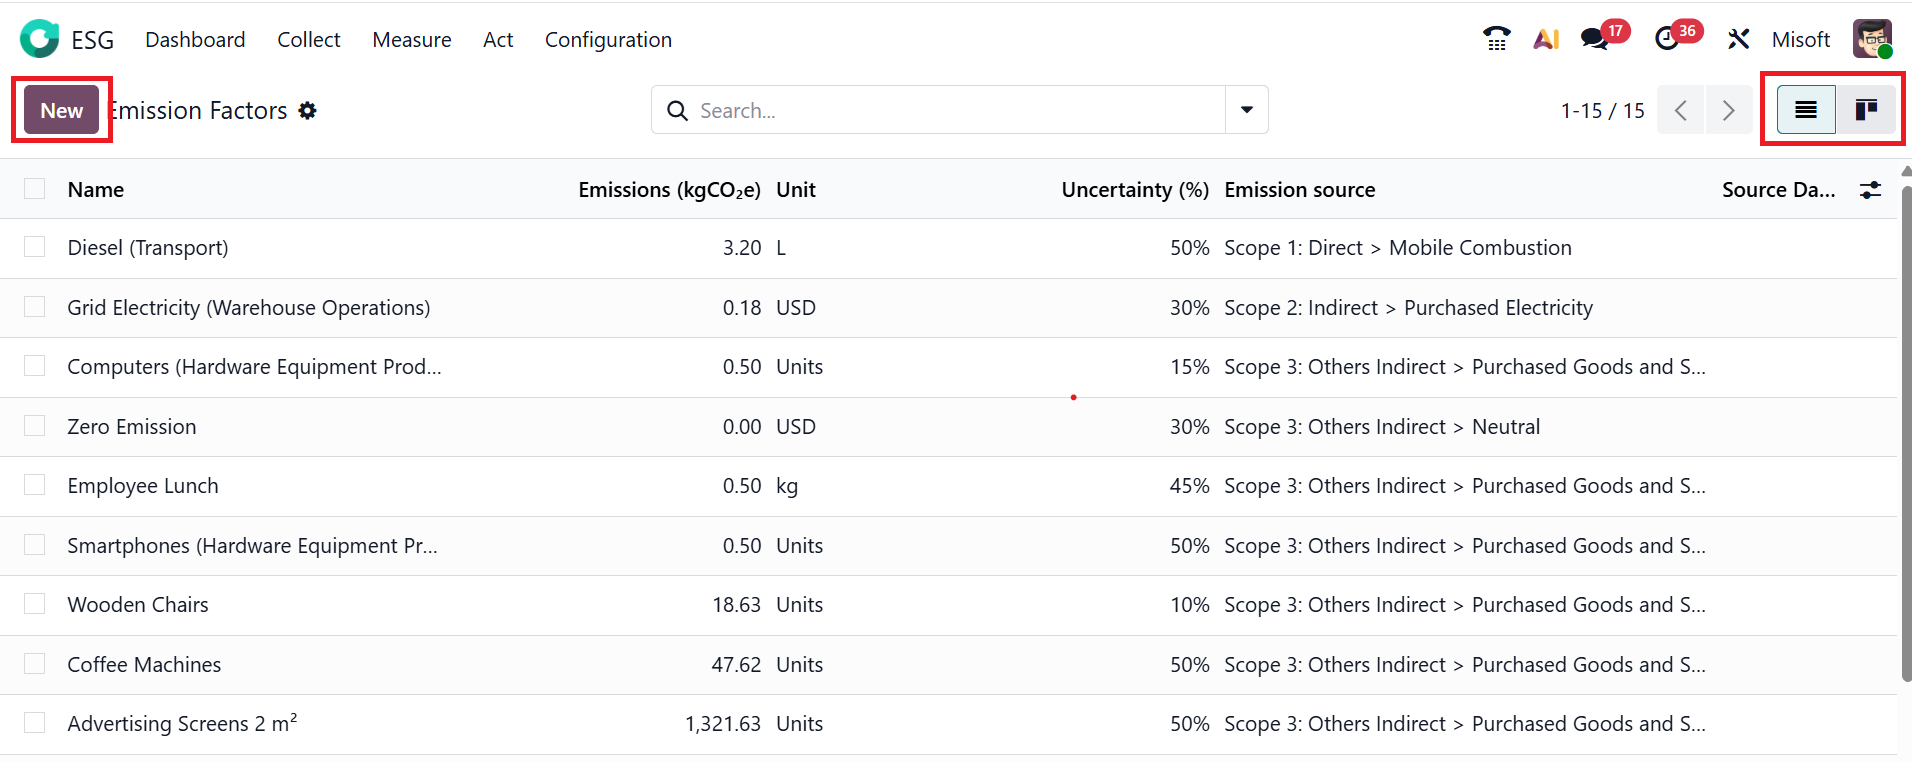Select the Zero Emission row checkbox
The height and width of the screenshot is (762, 1912).
click(35, 426)
